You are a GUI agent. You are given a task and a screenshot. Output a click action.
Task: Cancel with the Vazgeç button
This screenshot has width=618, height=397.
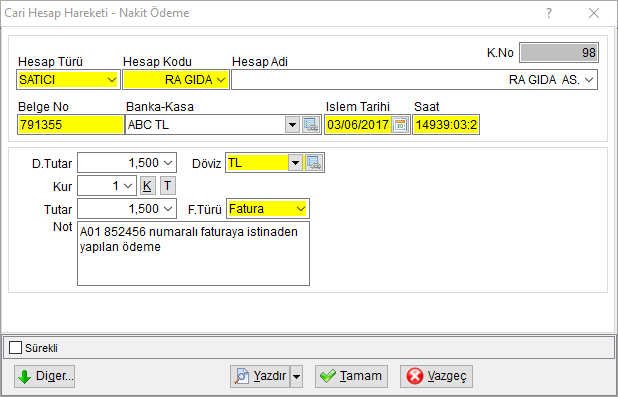(x=436, y=376)
